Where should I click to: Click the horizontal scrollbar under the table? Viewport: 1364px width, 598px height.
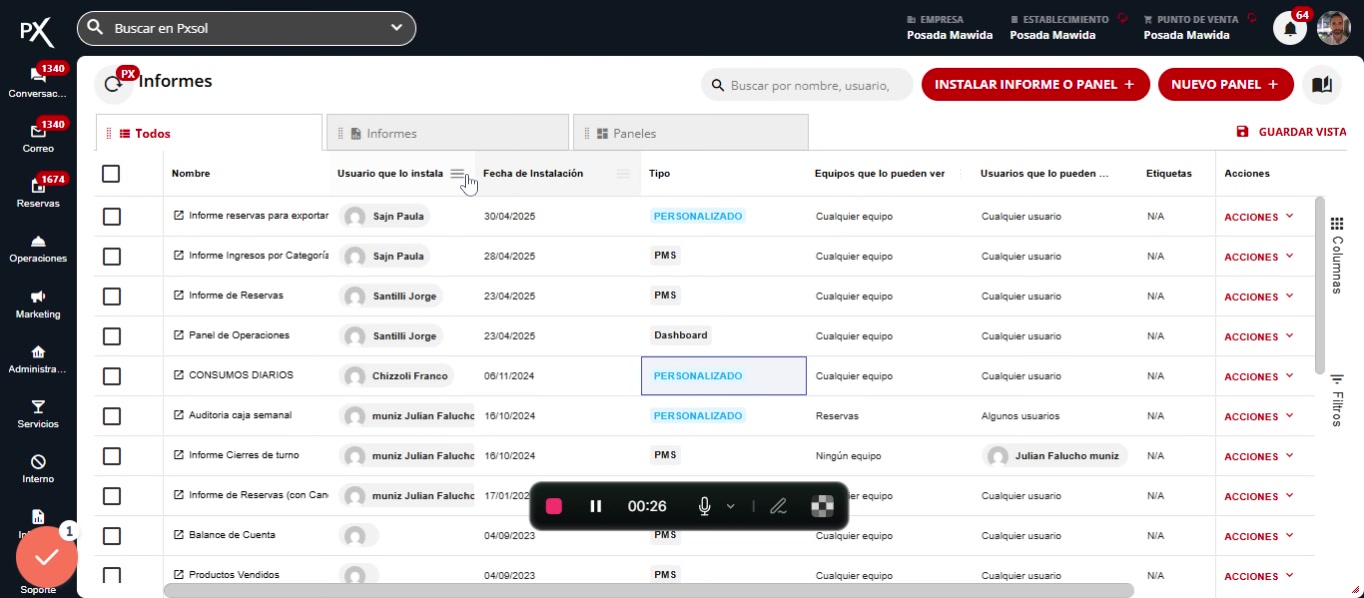pyautogui.click(x=648, y=590)
